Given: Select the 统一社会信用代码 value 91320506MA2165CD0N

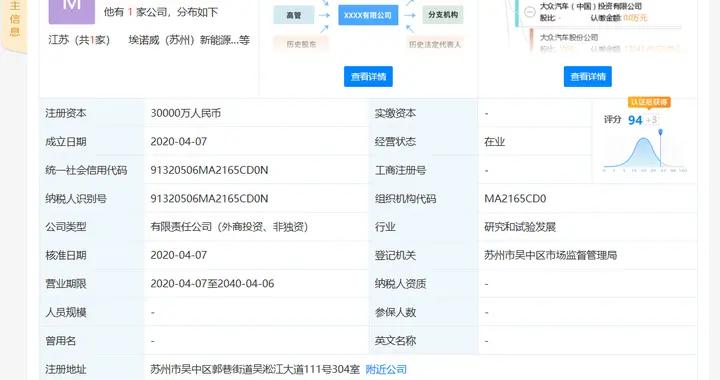Looking at the screenshot, I should 209,170.
